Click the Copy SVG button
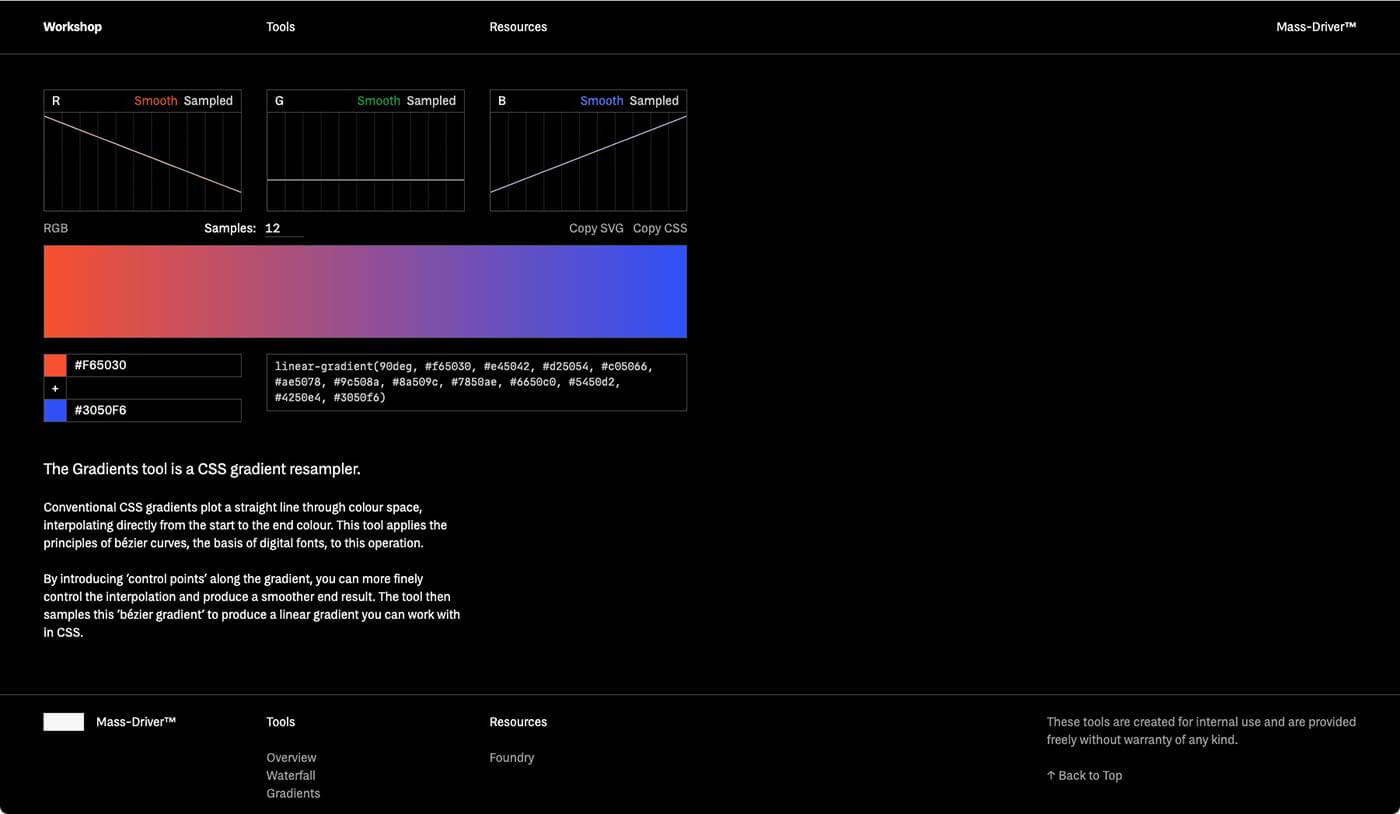 596,228
